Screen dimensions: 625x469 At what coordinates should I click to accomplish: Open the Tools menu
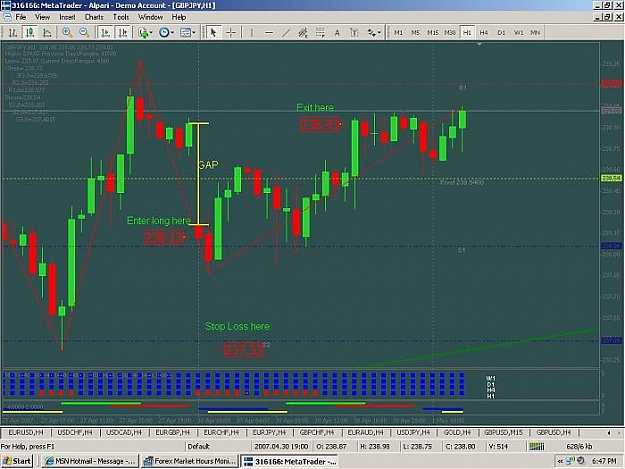click(121, 17)
